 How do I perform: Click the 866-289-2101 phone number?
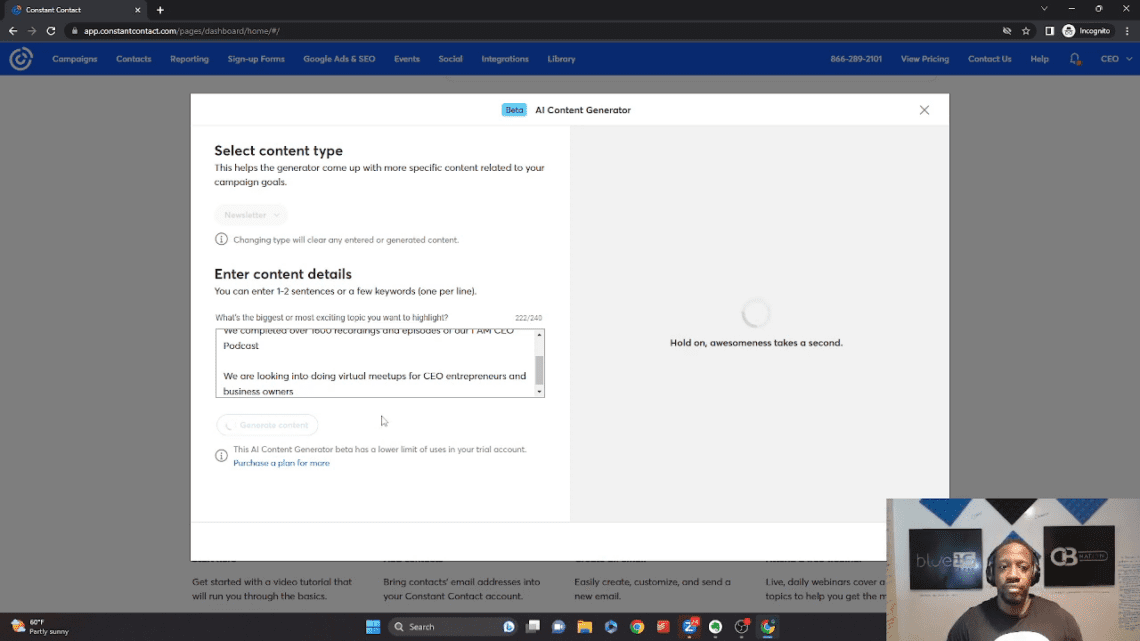point(856,59)
